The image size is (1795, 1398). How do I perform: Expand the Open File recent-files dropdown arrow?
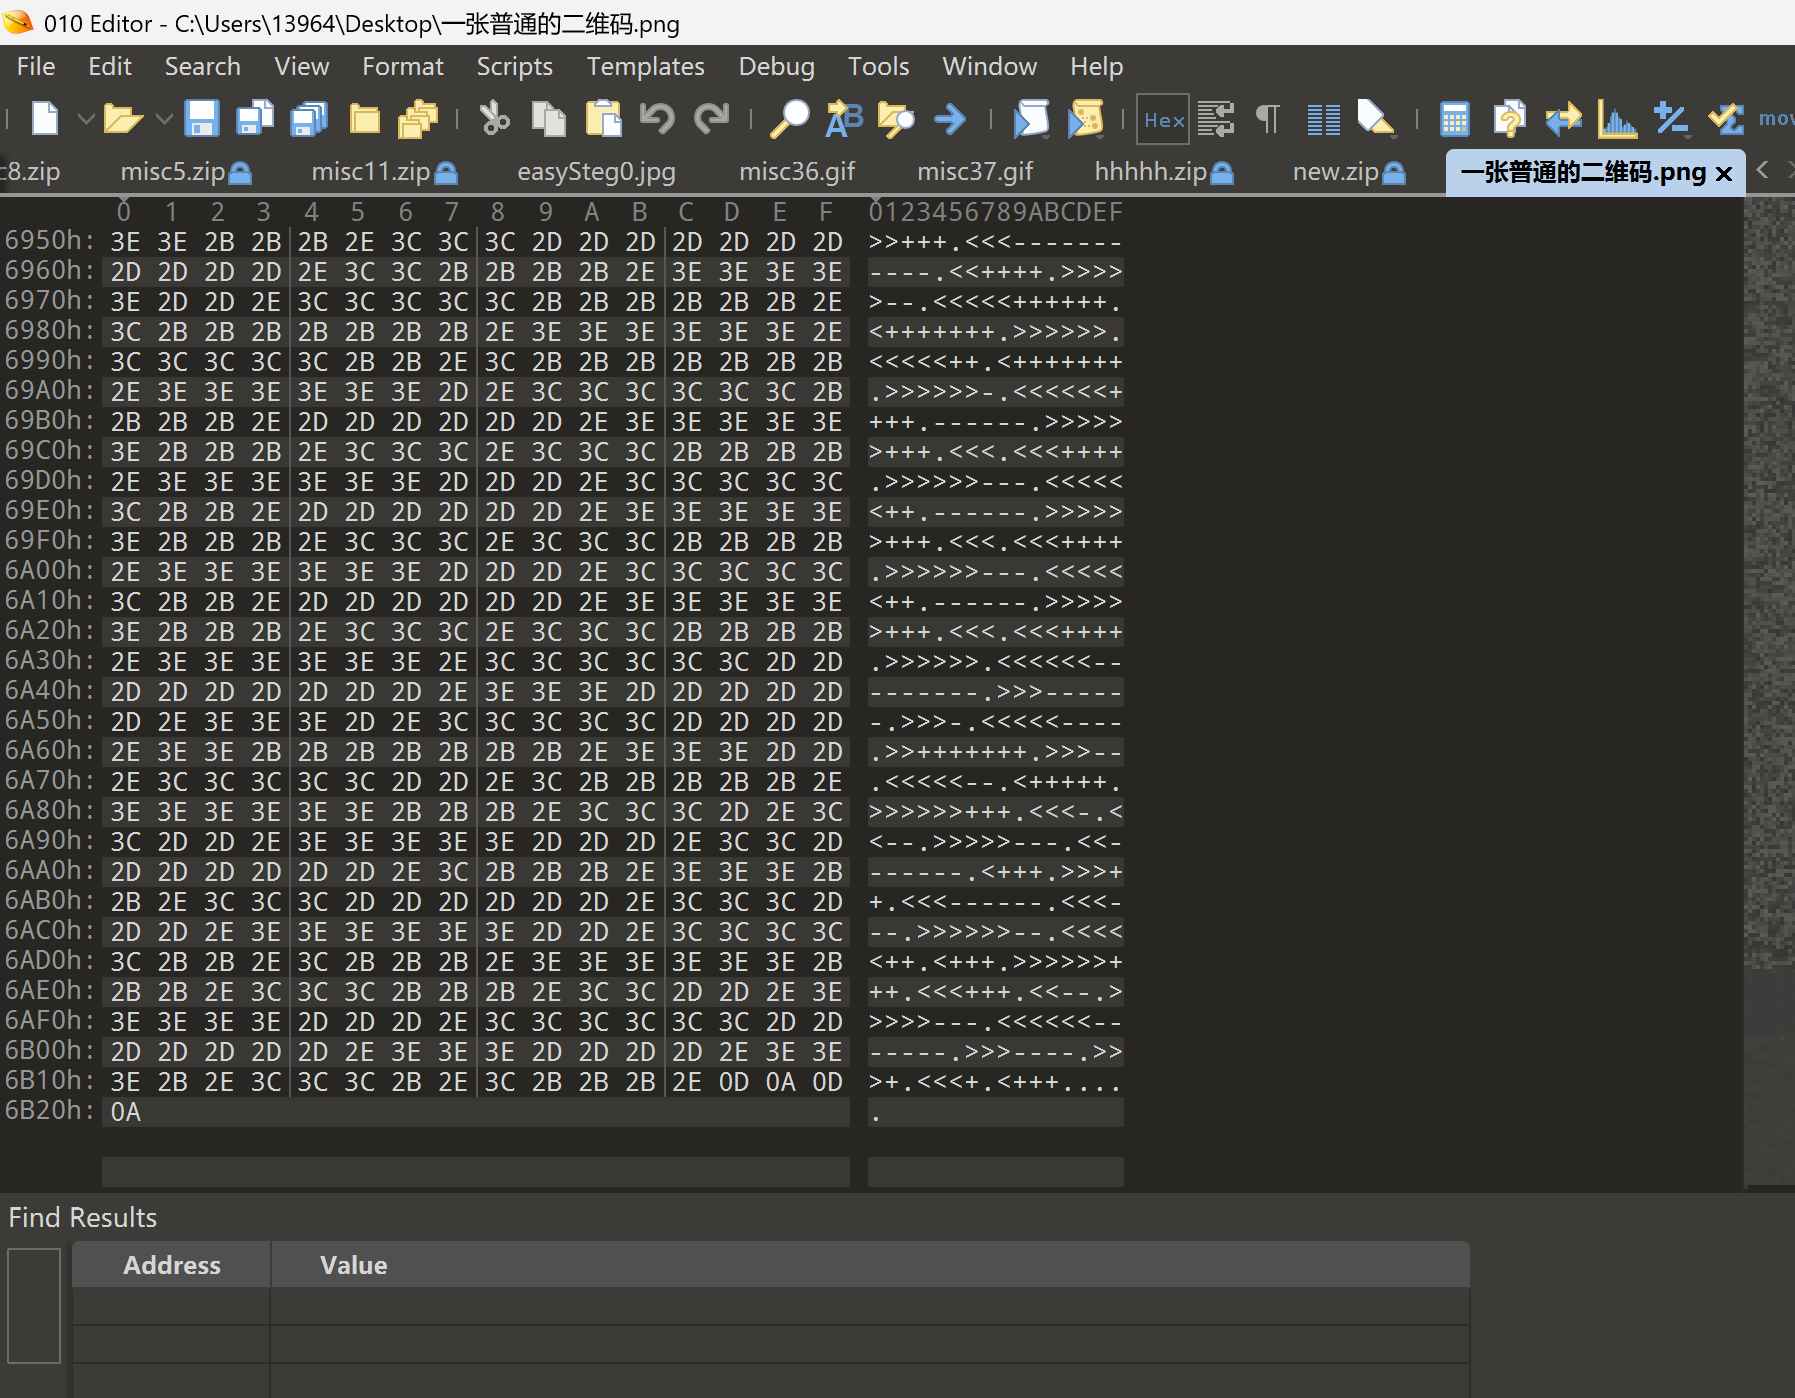pos(164,119)
